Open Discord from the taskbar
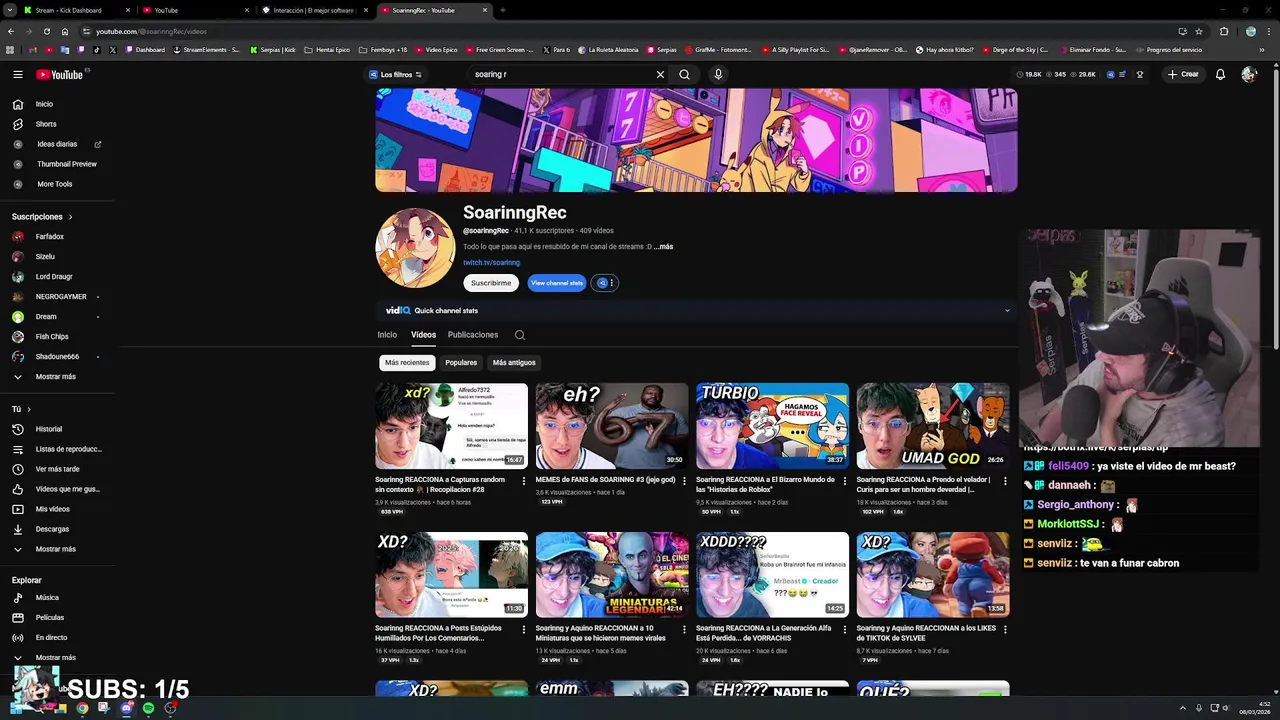1280x720 pixels. pos(126,708)
